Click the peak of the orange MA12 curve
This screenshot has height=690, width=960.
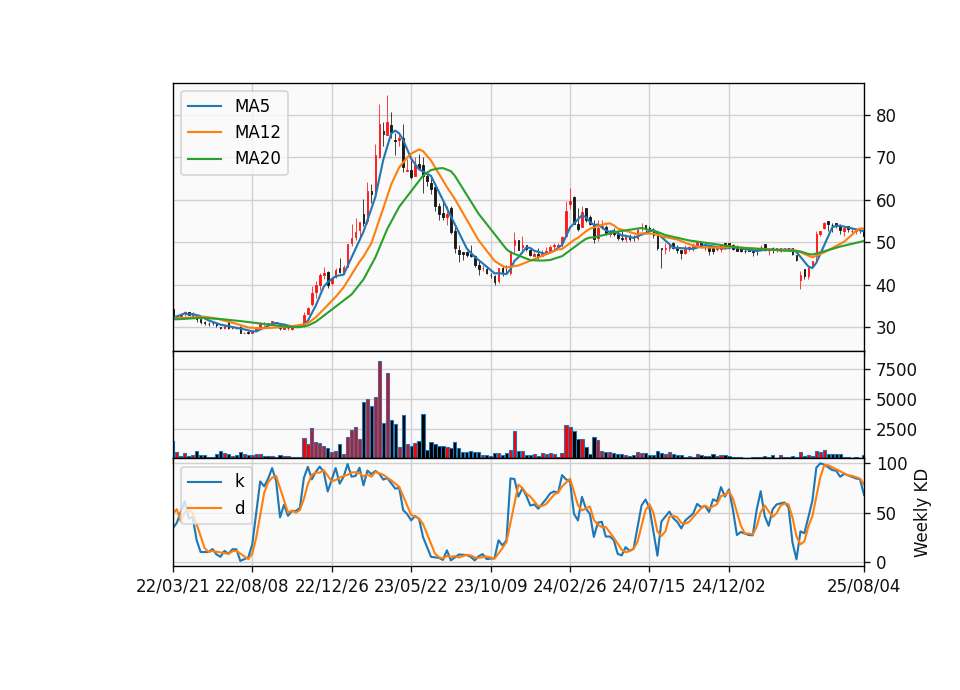[x=419, y=149]
